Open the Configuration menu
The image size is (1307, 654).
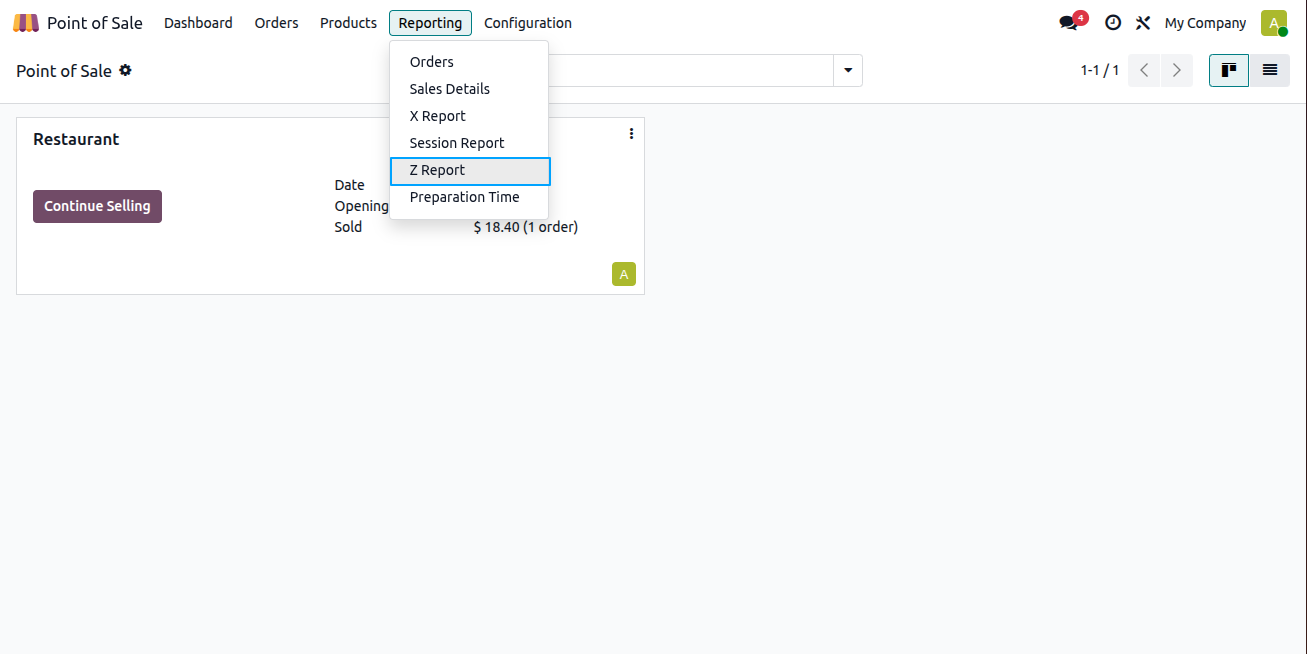pos(528,23)
